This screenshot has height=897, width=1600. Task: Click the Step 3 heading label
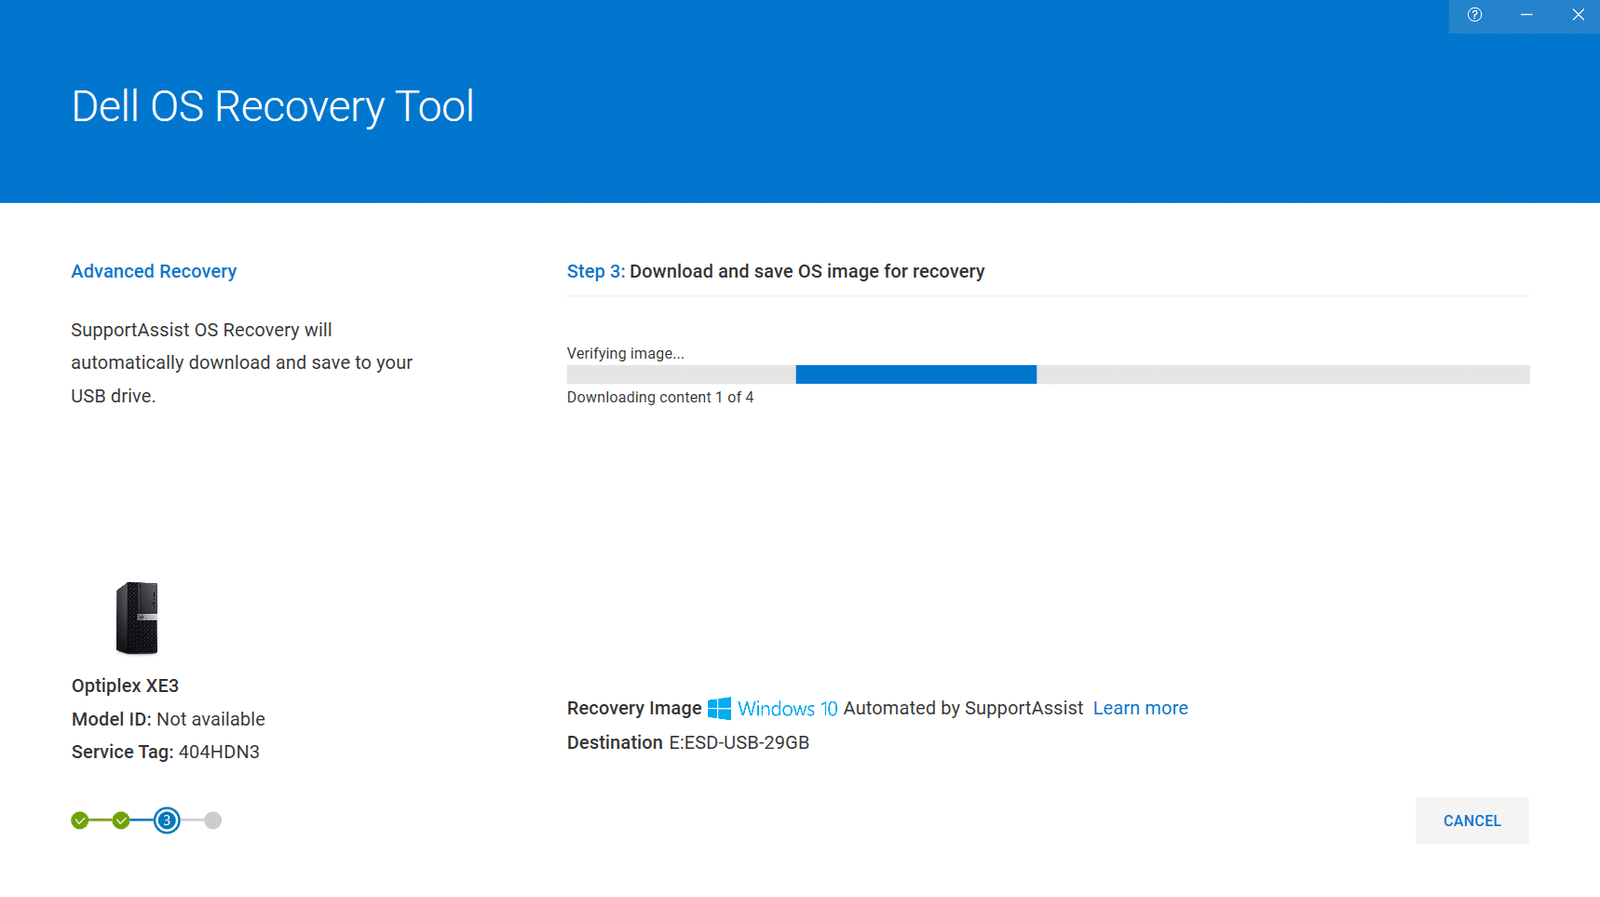coord(596,271)
